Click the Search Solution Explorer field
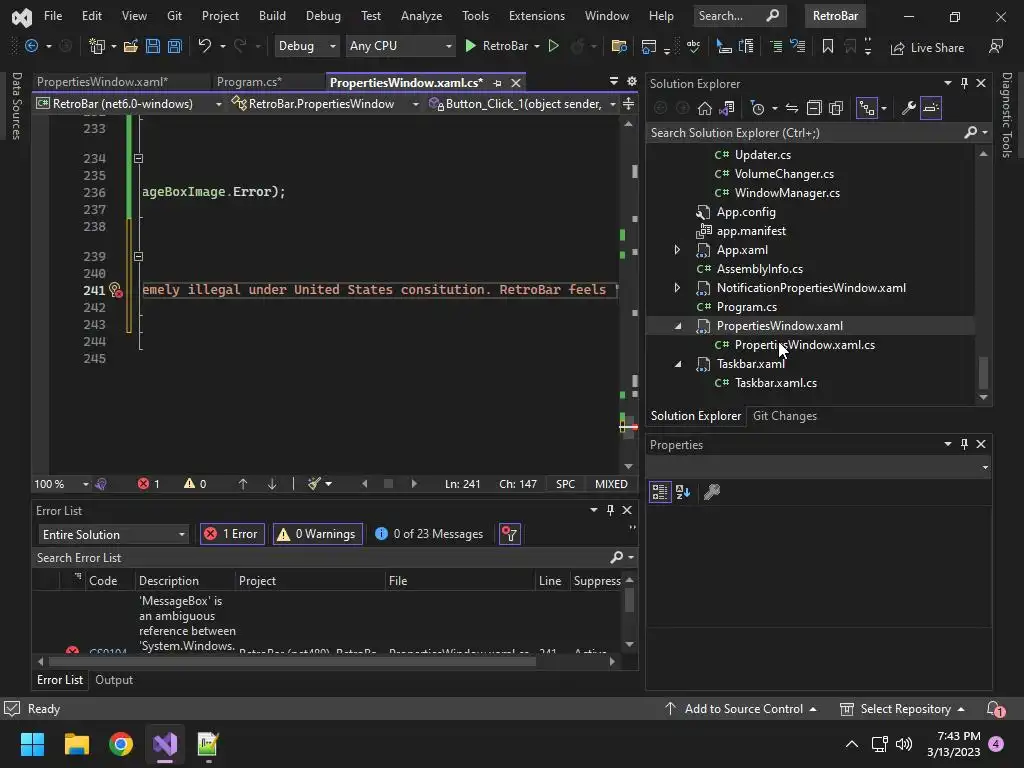Image resolution: width=1024 pixels, height=768 pixels. click(806, 133)
